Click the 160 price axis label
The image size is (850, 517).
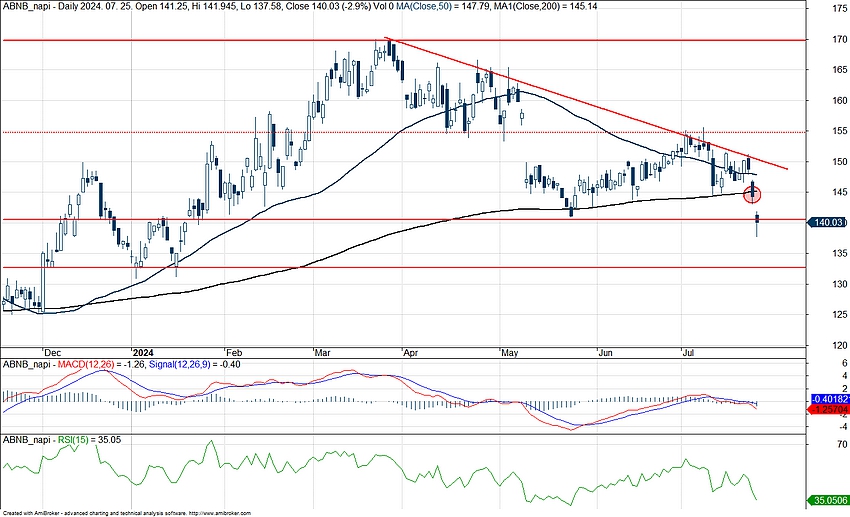coord(840,100)
